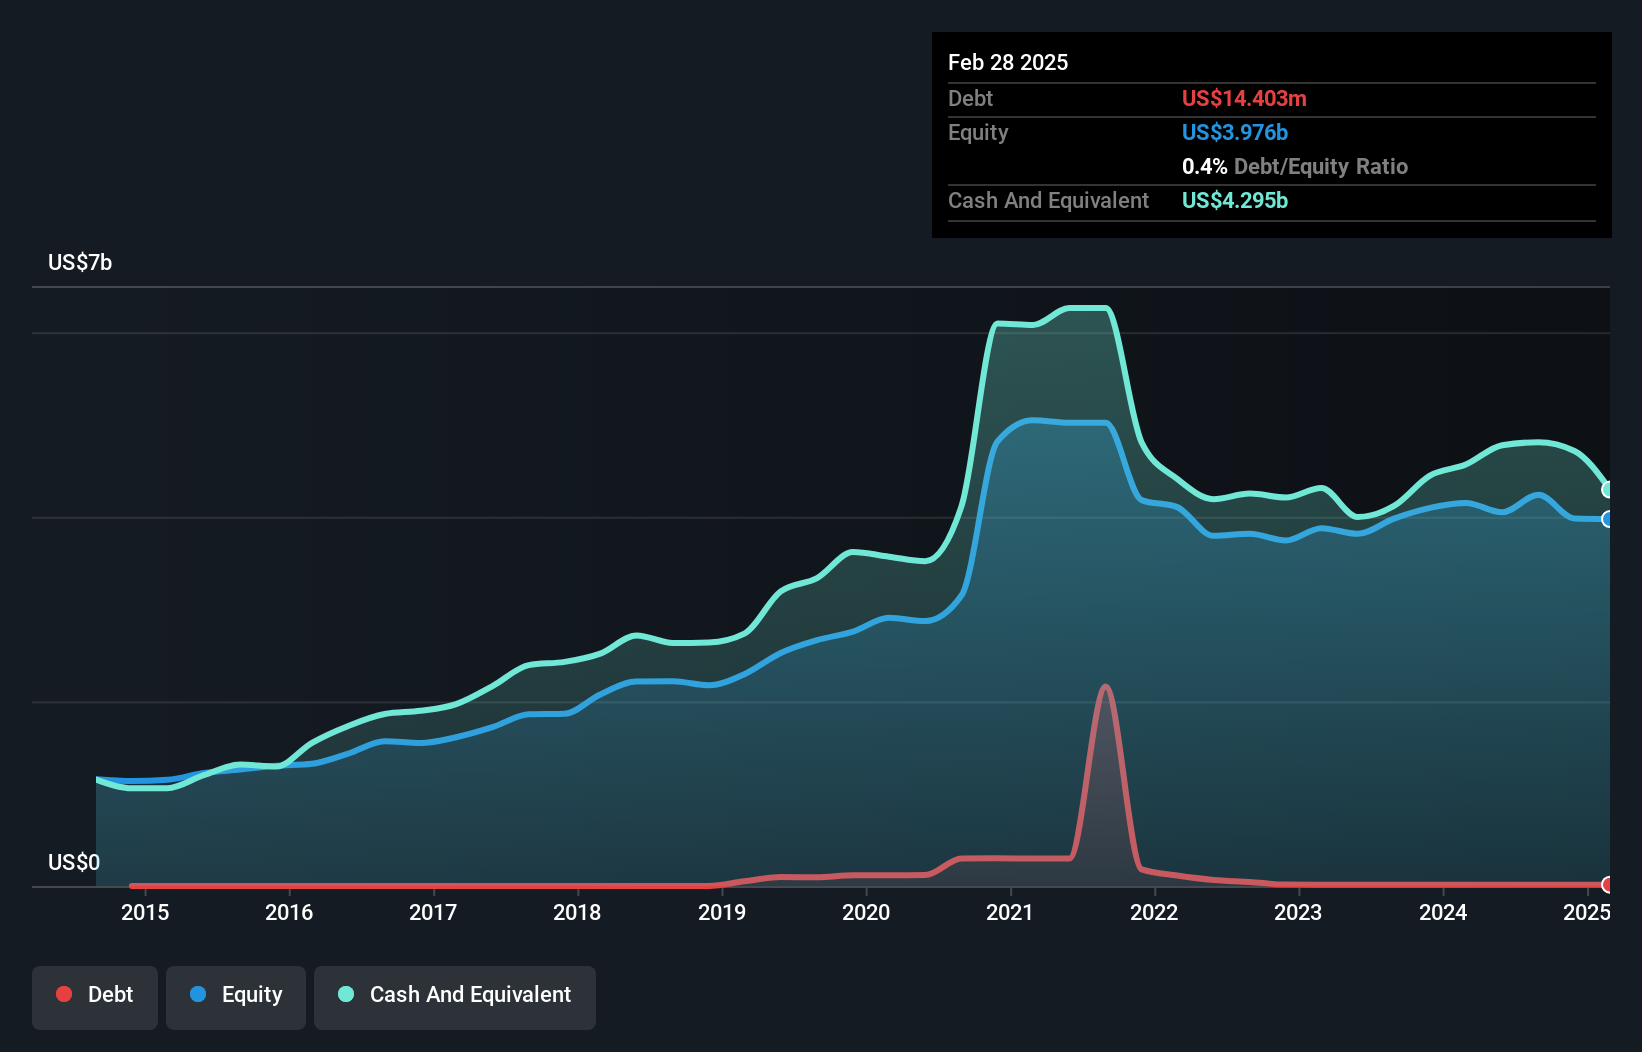Click the US$3.976b Equity link
The image size is (1642, 1052).
[x=1235, y=132]
